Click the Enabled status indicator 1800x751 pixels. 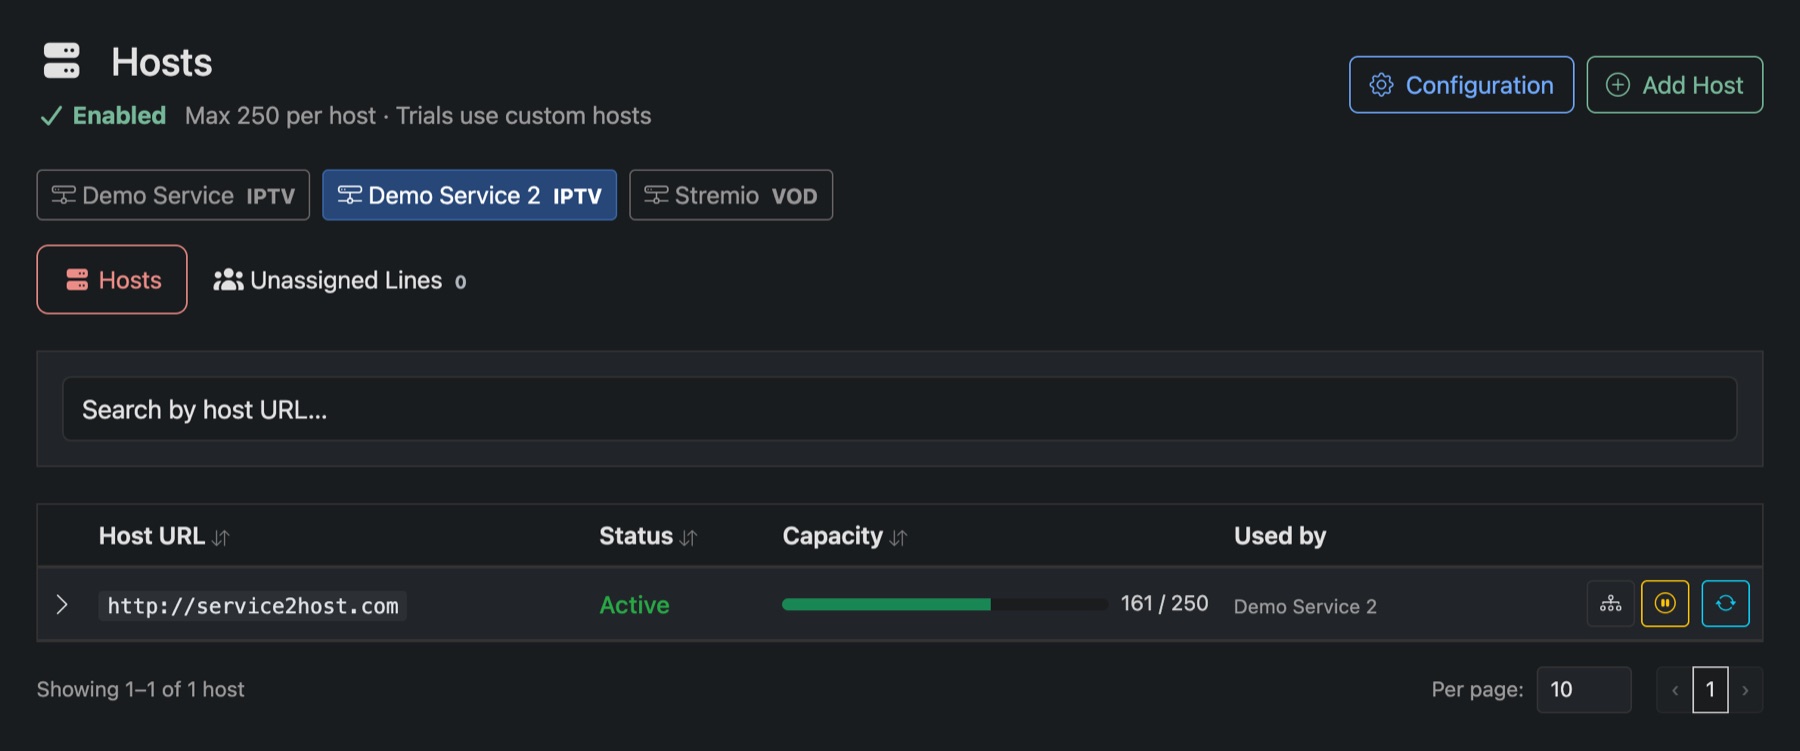click(x=103, y=116)
